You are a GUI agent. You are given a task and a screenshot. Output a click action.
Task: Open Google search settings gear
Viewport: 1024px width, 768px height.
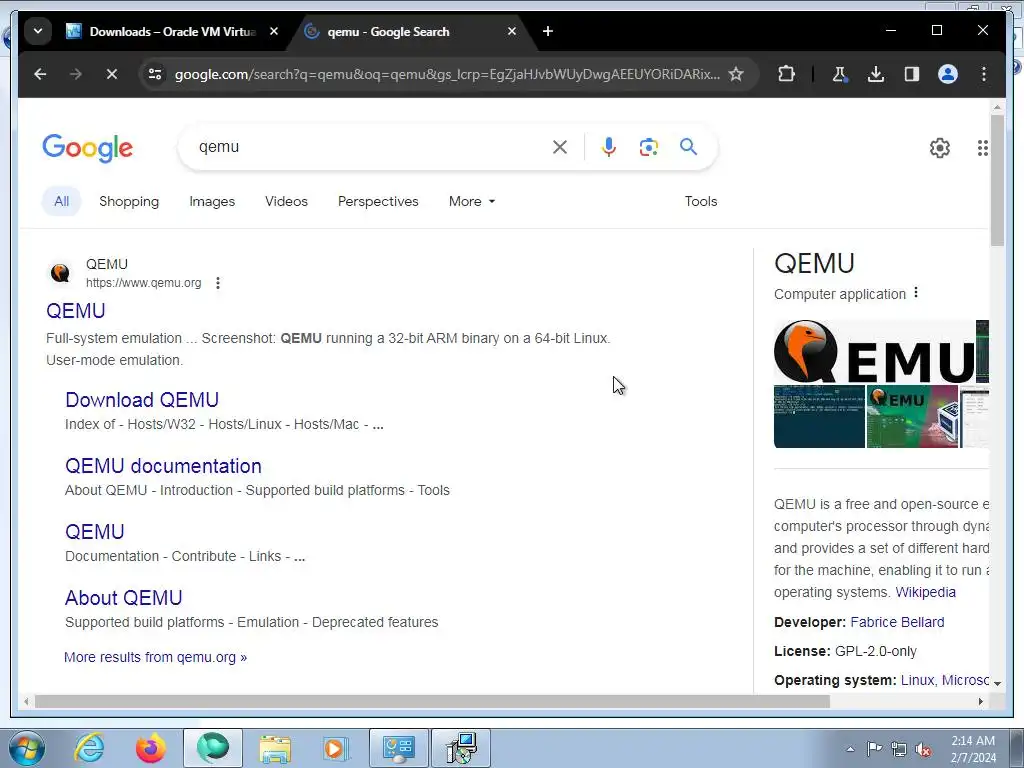(x=940, y=148)
